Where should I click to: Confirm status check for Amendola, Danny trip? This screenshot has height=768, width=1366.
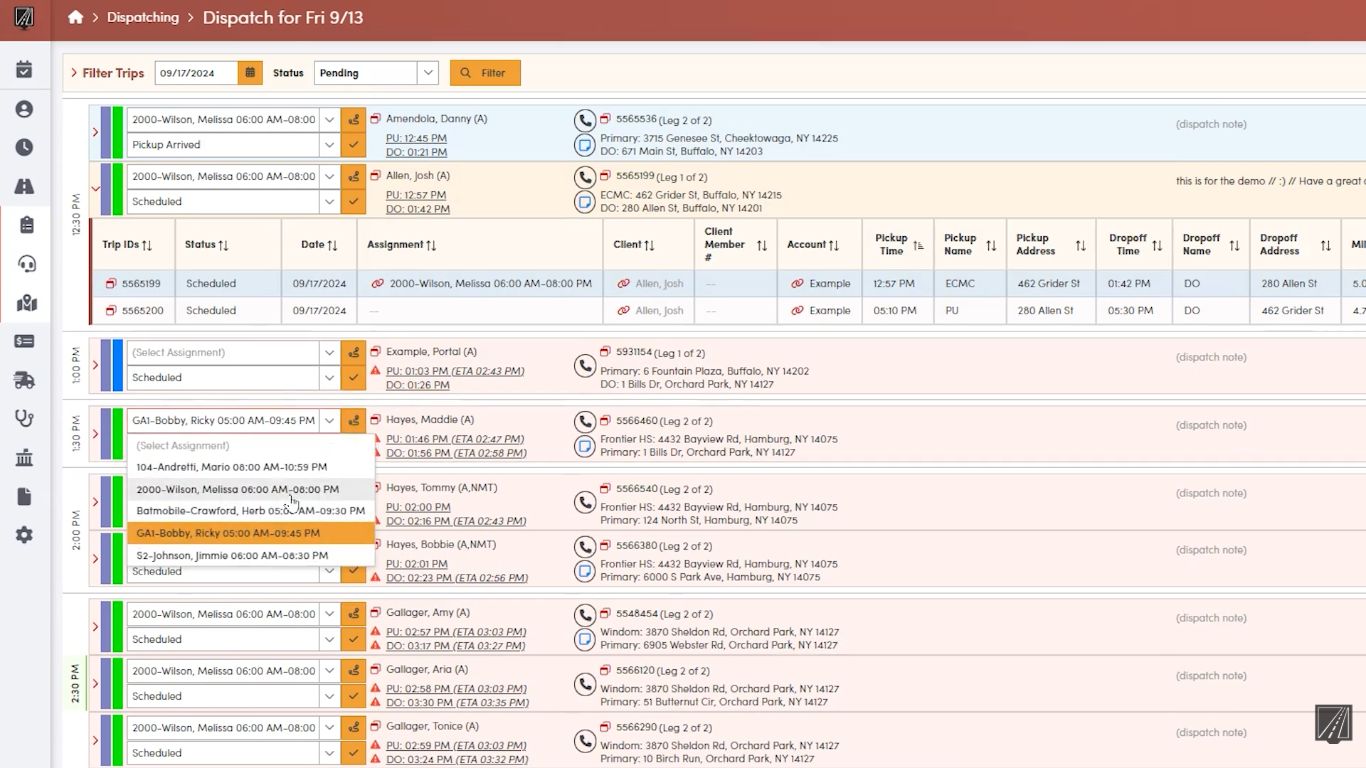tap(353, 145)
